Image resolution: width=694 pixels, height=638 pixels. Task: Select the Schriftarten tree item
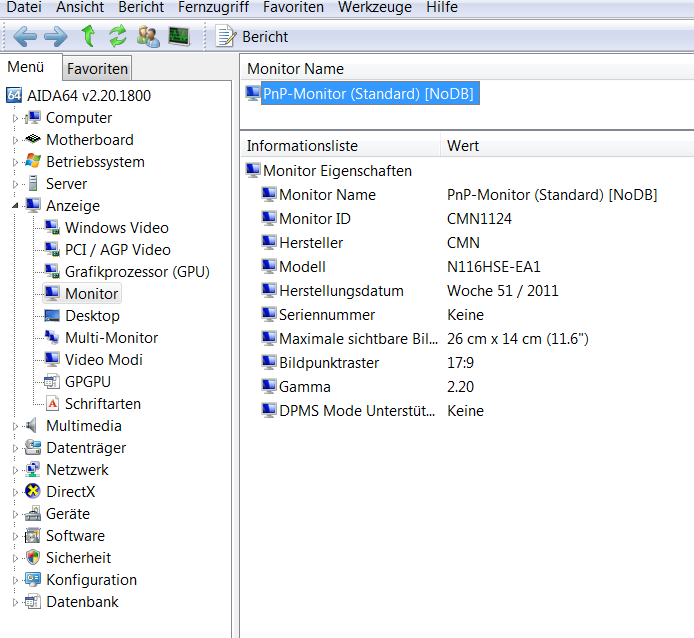[x=103, y=404]
